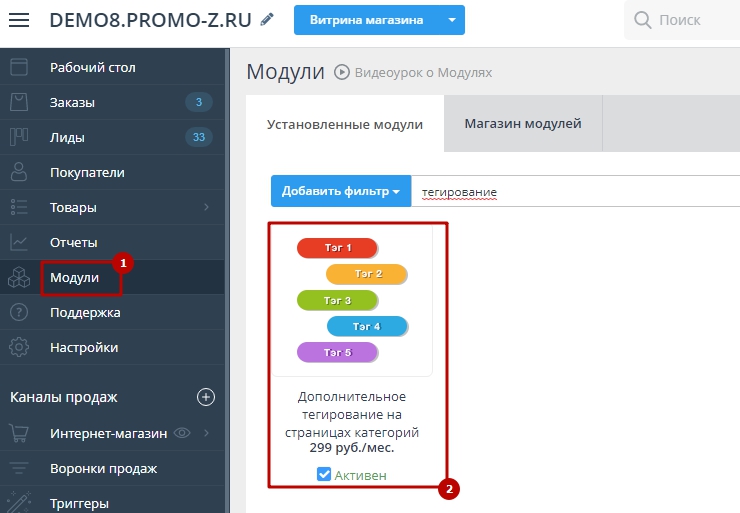Click the orders badge showing 3
This screenshot has height=513, width=740.
coord(199,102)
